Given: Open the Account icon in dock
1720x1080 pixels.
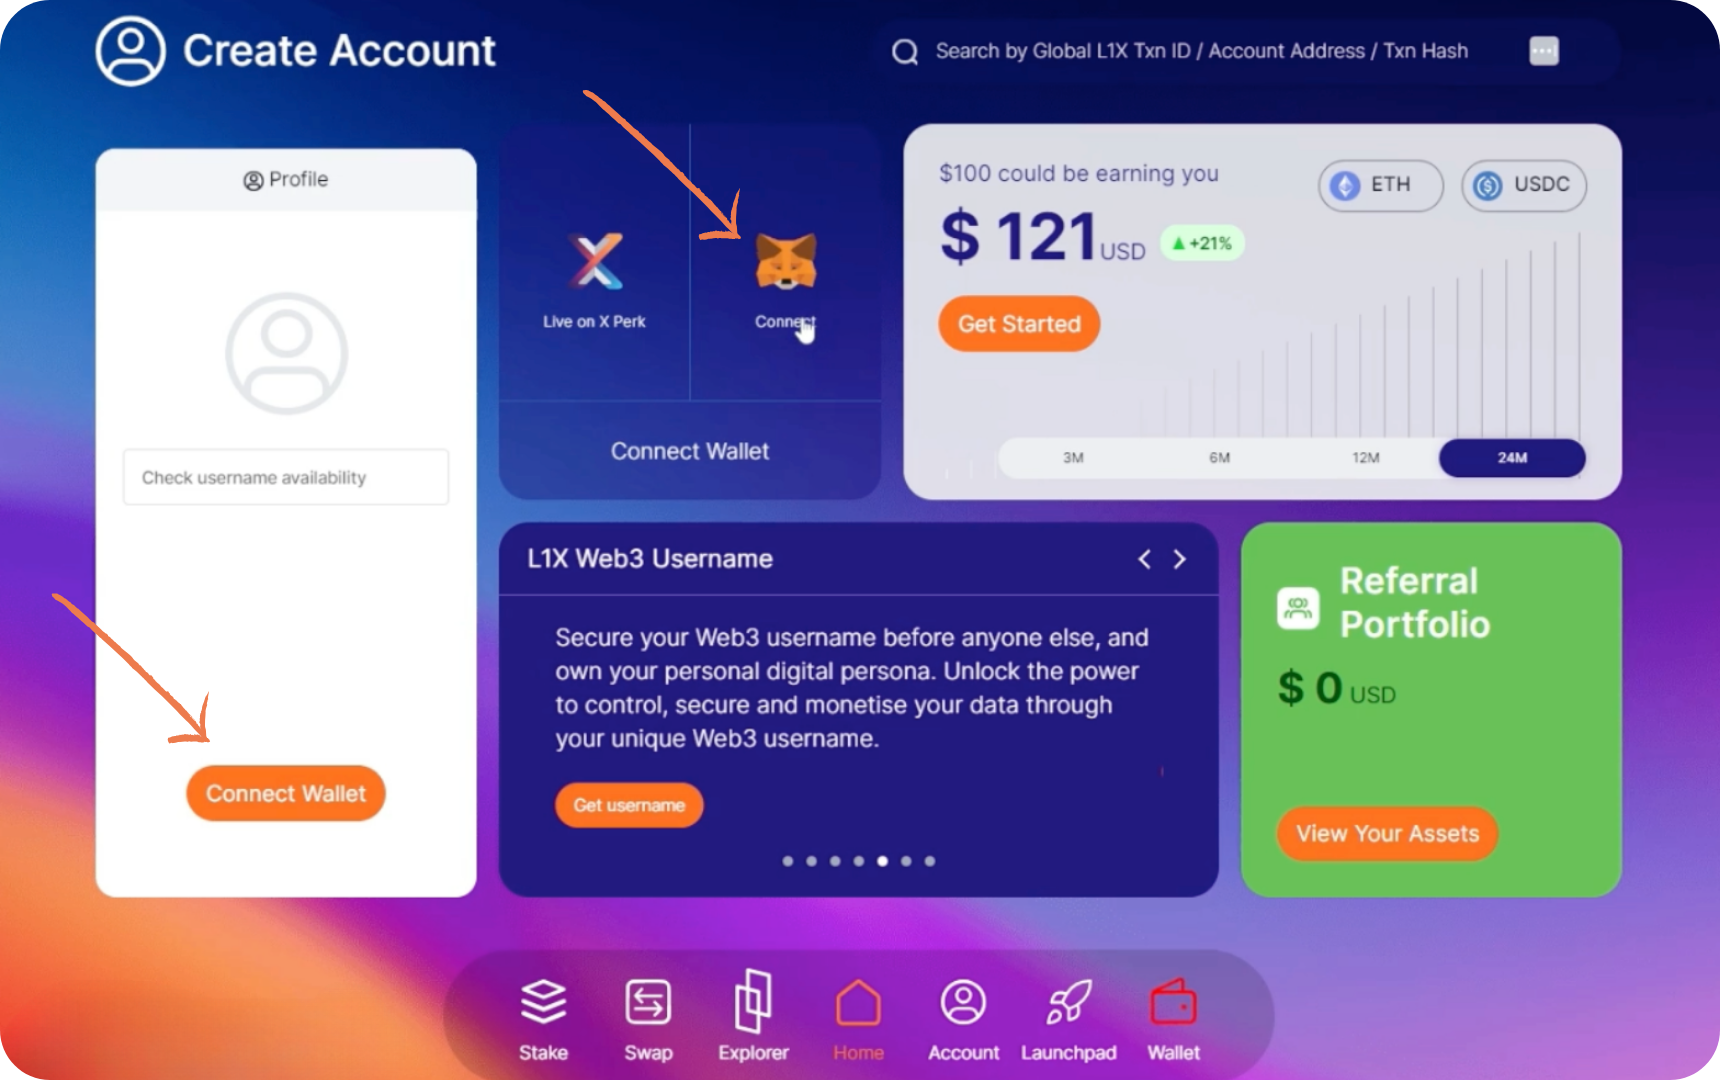Looking at the screenshot, I should [963, 1003].
